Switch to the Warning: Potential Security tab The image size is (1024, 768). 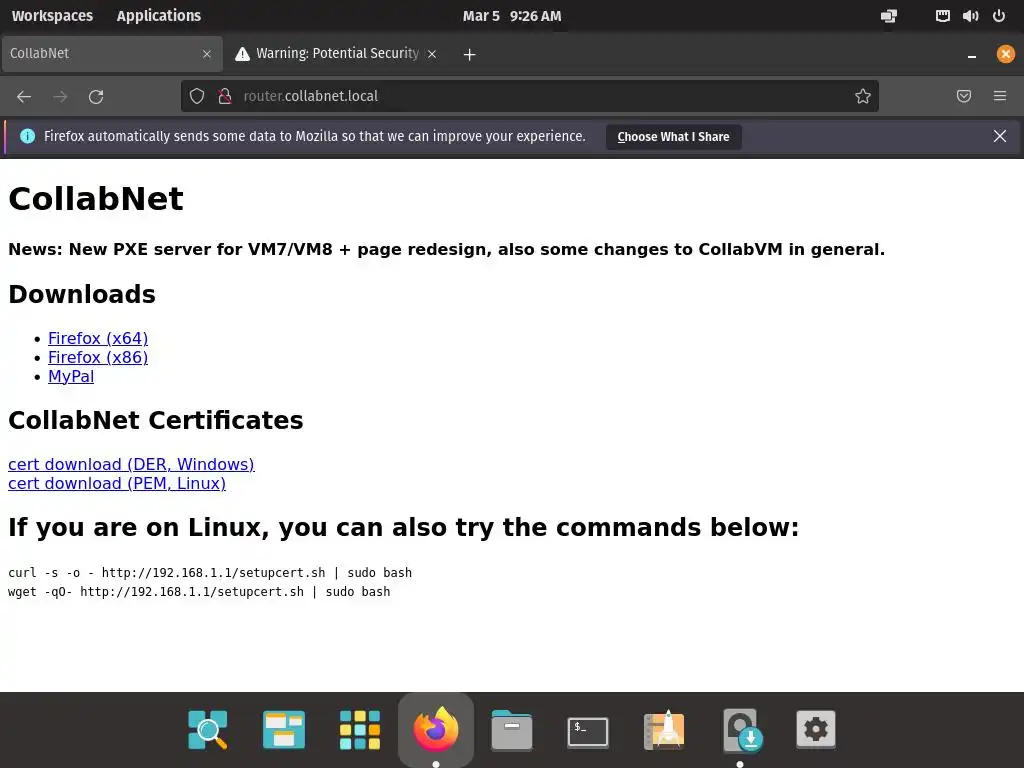coord(336,54)
